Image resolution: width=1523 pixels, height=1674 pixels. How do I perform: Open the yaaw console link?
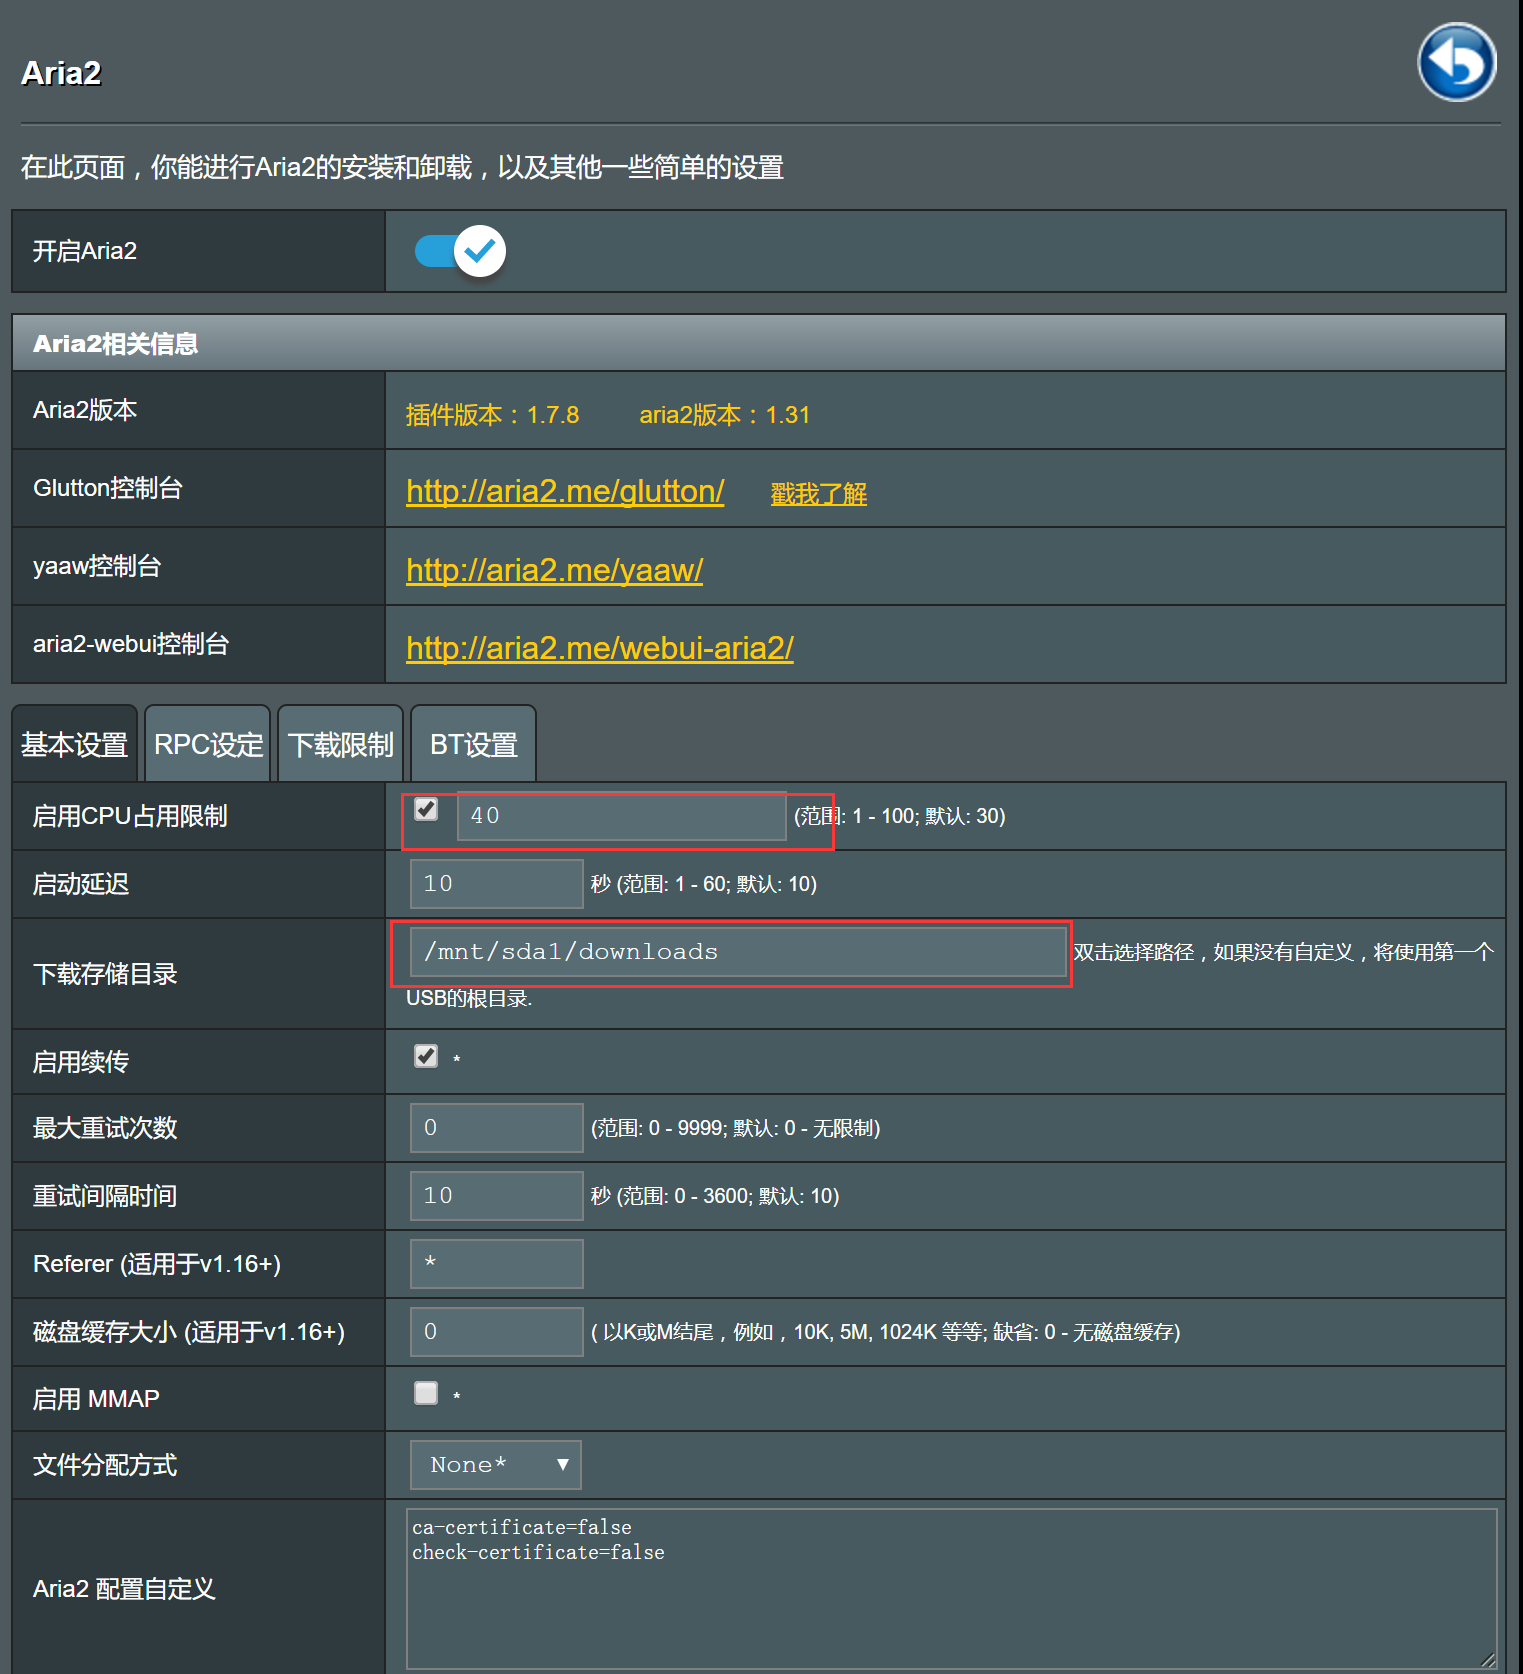tap(554, 570)
